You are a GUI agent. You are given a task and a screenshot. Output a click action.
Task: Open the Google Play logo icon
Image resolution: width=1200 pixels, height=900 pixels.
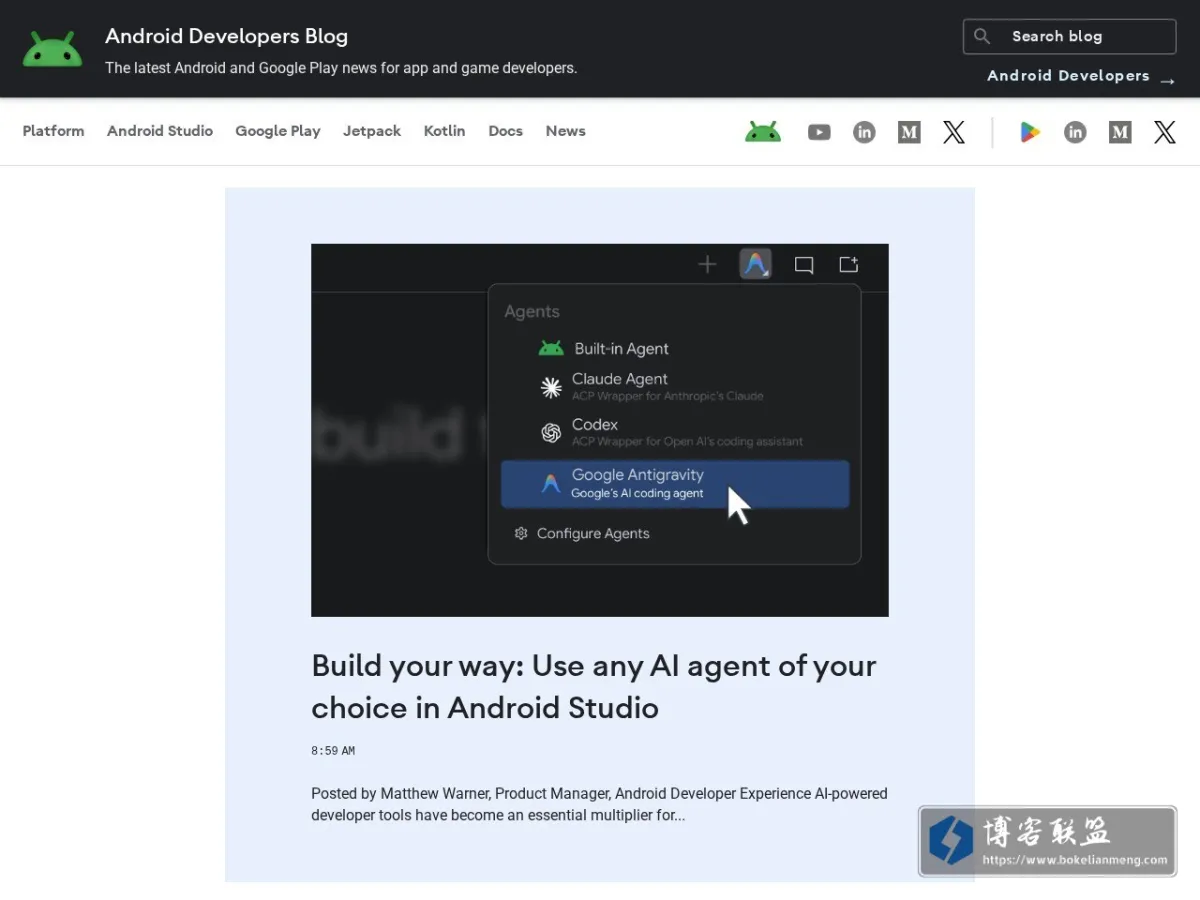1030,132
